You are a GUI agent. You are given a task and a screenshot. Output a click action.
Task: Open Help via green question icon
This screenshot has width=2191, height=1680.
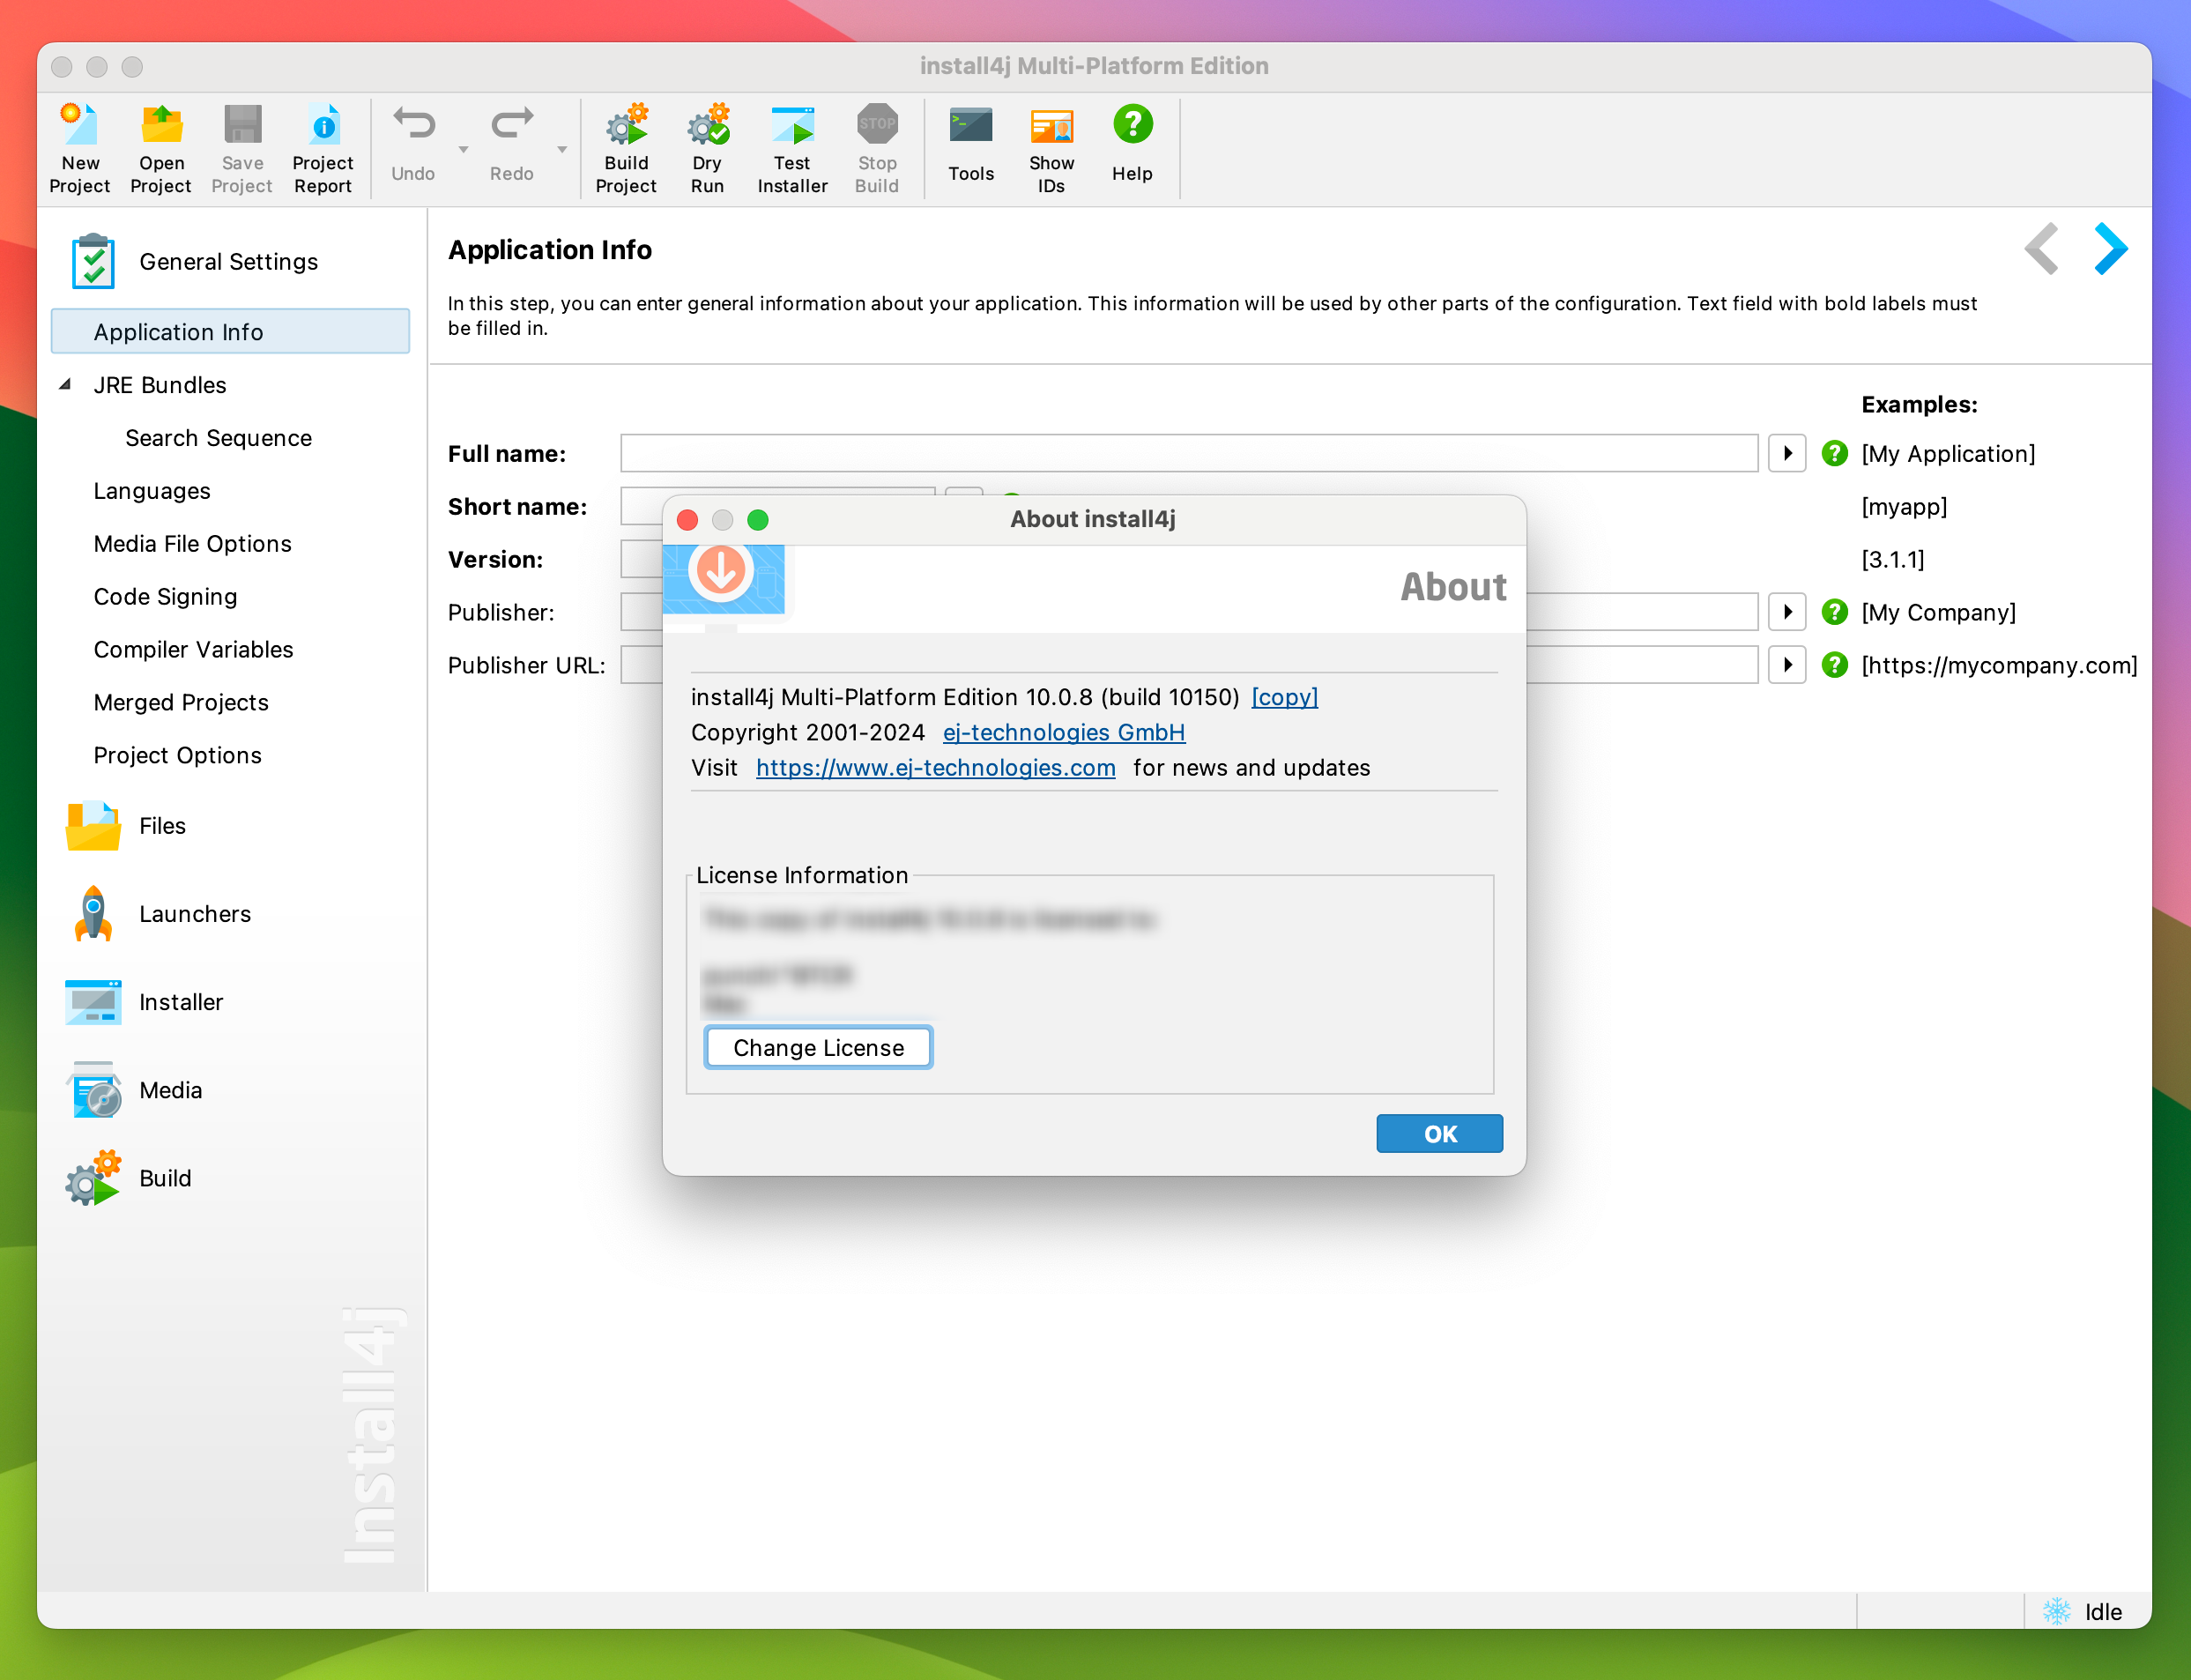coord(1132,125)
